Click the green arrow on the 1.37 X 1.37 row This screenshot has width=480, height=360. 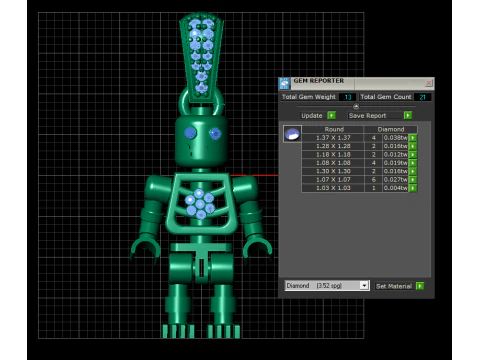[x=413, y=138]
